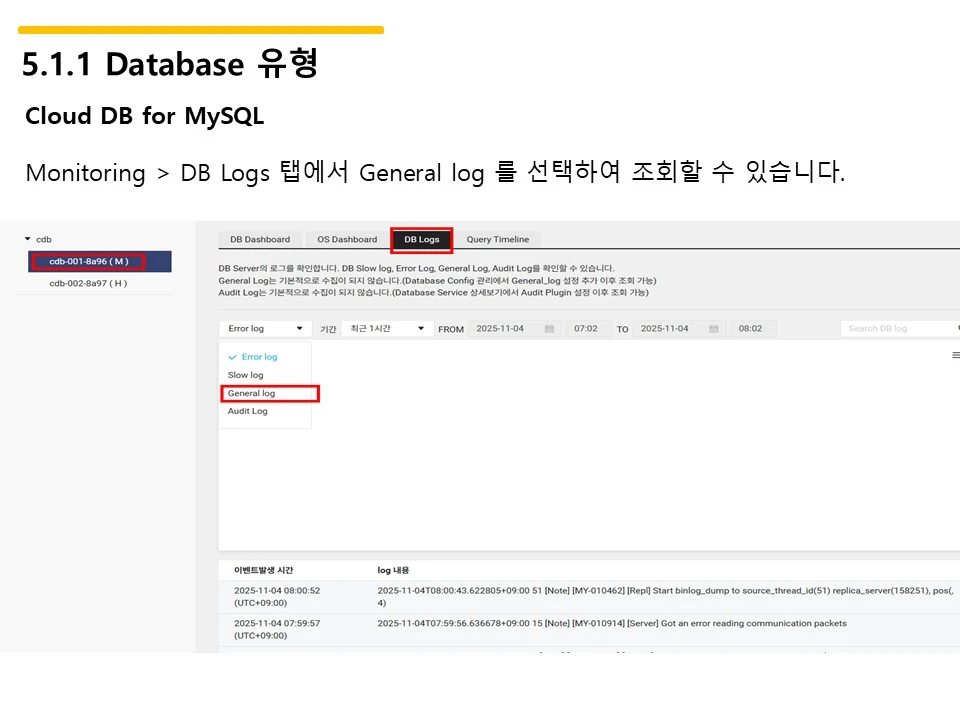This screenshot has height=720, width=960.
Task: Open the log type dropdown showing Error log
Action: tap(263, 328)
